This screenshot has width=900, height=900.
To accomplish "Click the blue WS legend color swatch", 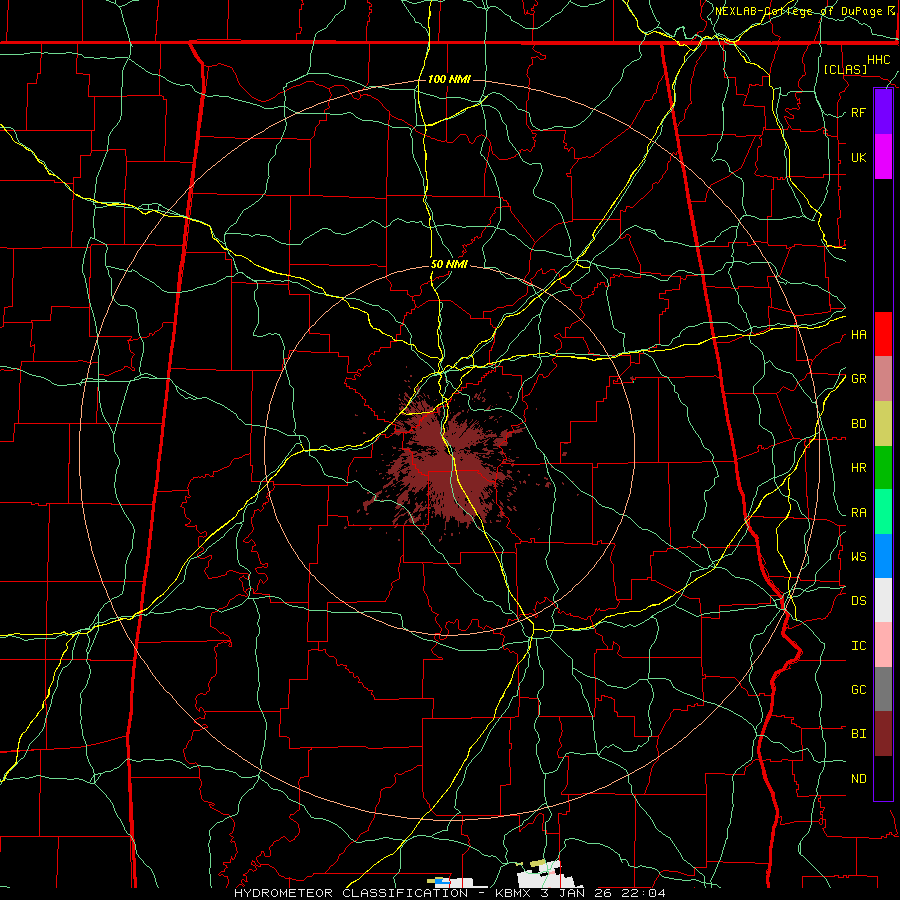I will pyautogui.click(x=883, y=556).
